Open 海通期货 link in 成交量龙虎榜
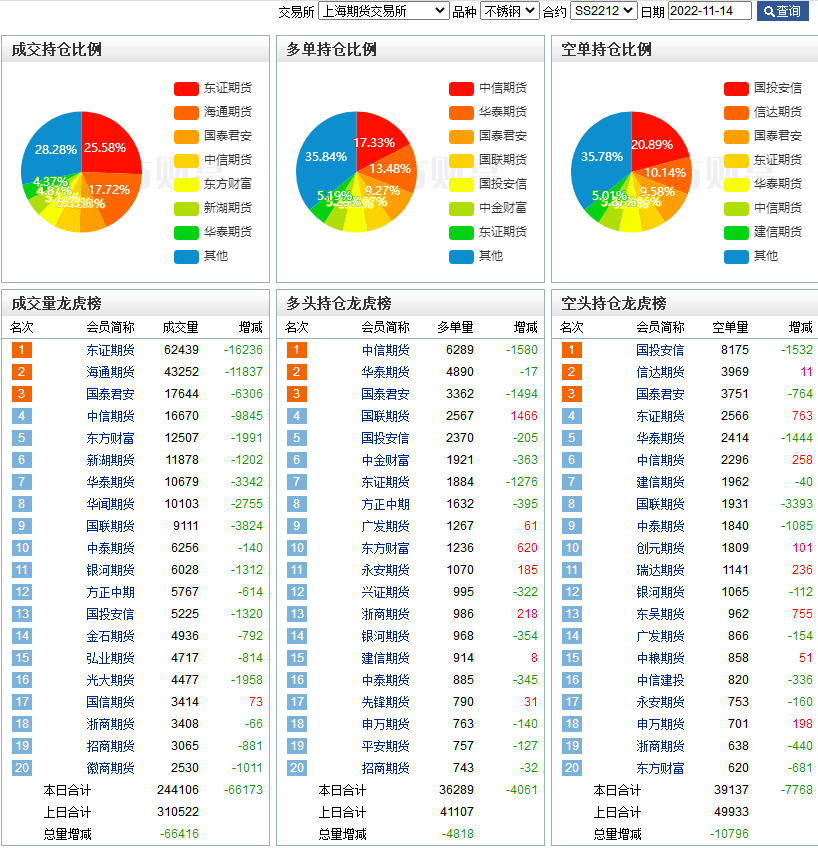The image size is (818, 848). 110,372
